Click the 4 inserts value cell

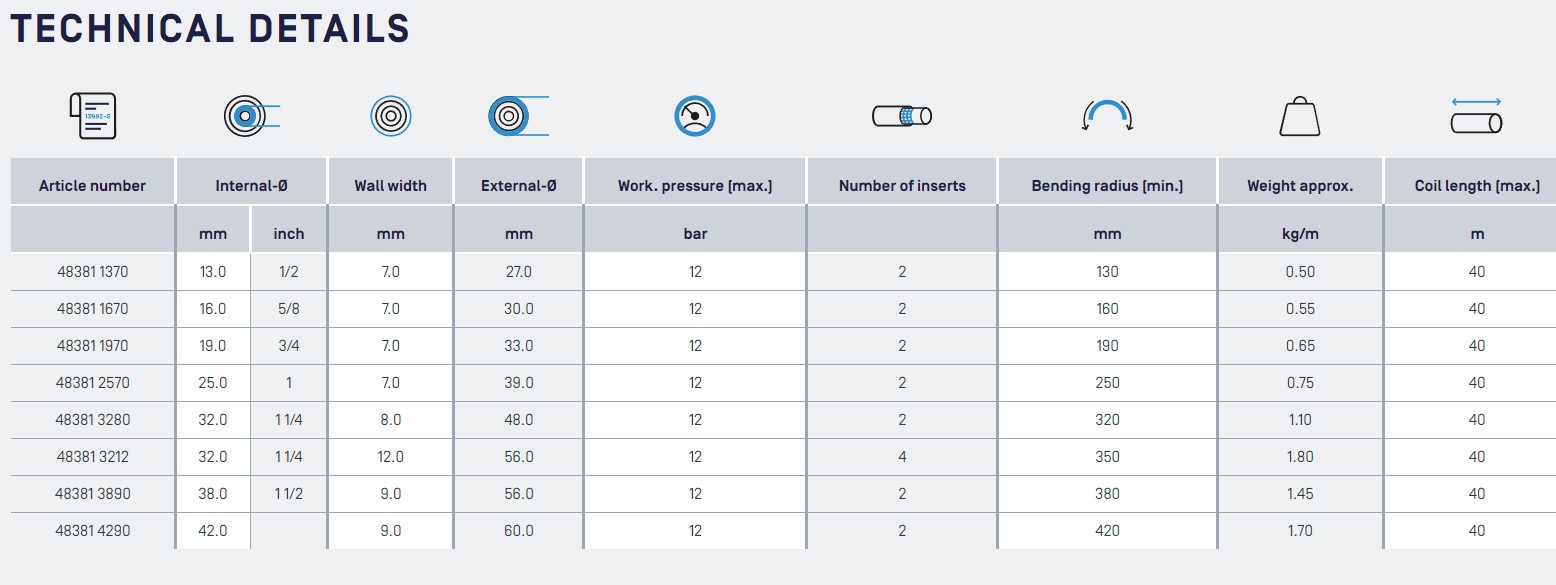pos(902,457)
